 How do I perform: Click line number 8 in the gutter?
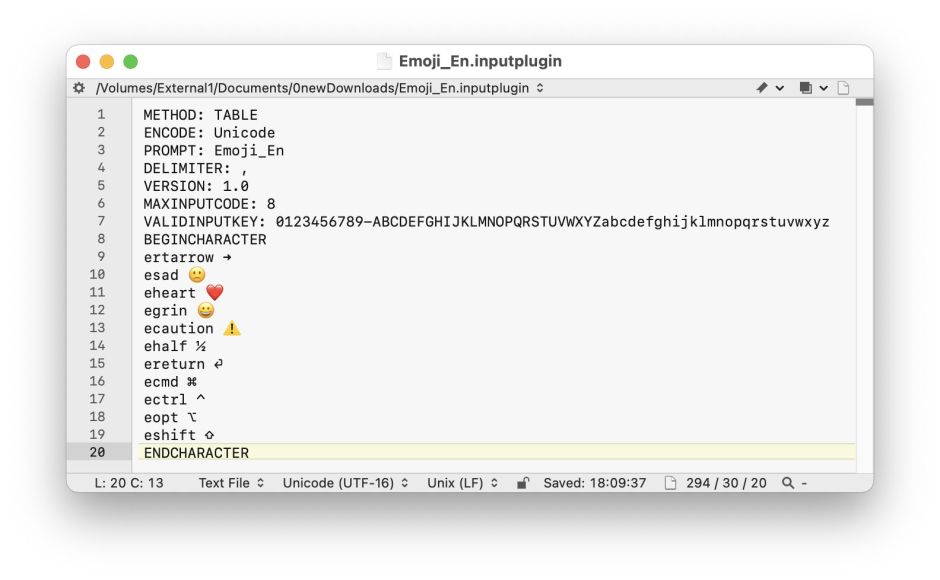tap(101, 239)
